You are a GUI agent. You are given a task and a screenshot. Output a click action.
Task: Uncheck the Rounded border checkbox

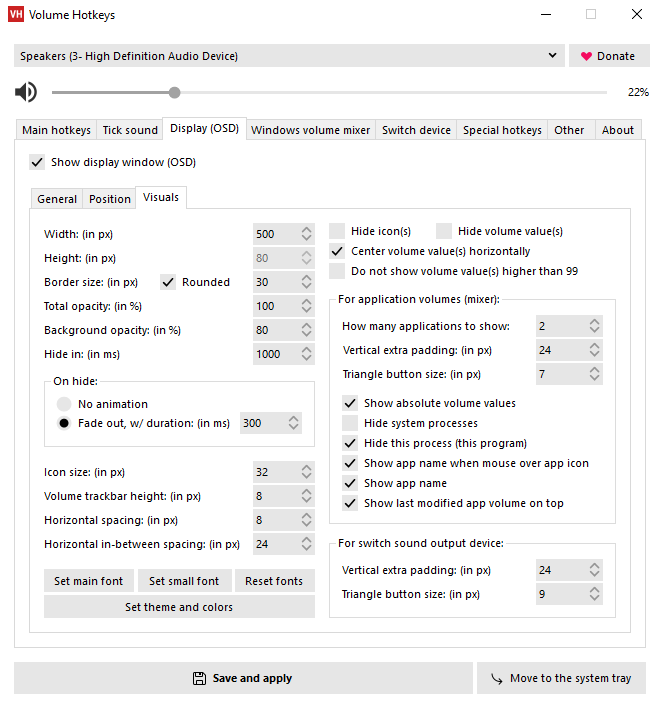168,282
